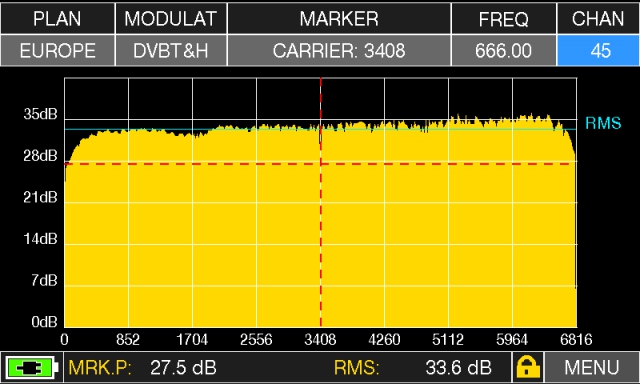Click the 14dB axis label

[x=40, y=239]
